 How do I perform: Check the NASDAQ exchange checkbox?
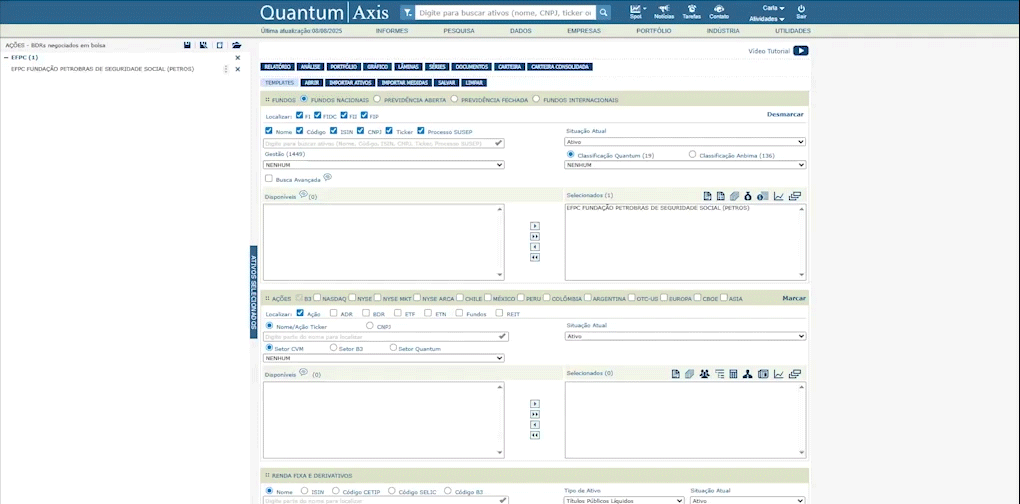317,298
